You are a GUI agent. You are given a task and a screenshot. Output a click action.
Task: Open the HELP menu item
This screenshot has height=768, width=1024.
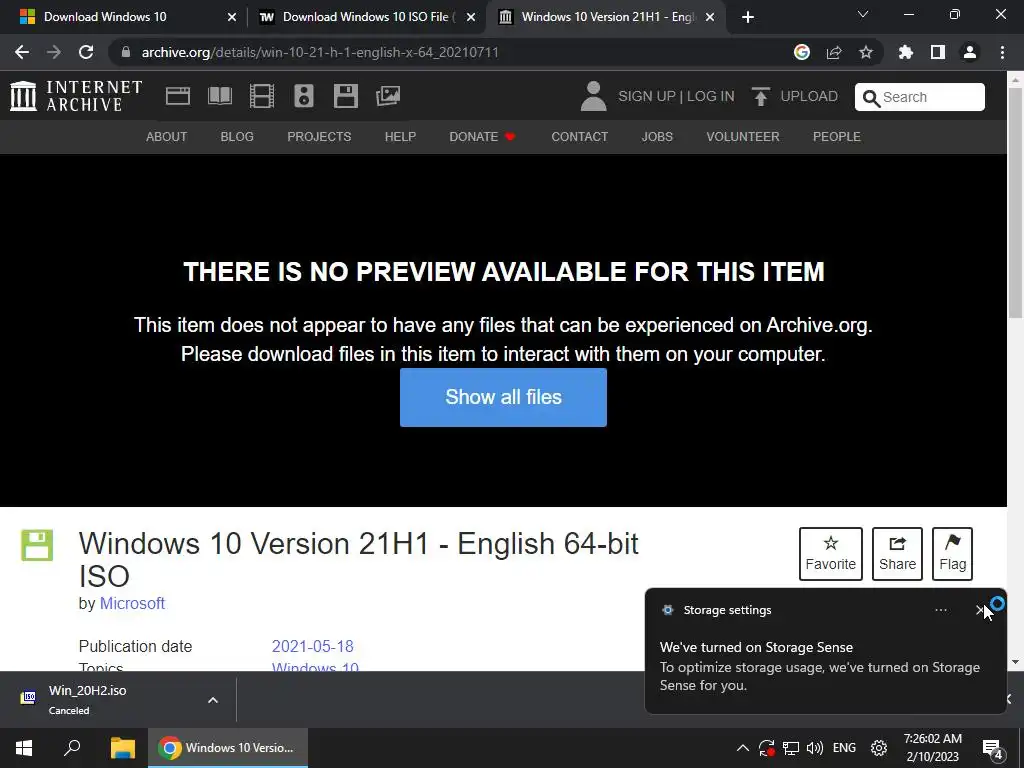point(400,136)
